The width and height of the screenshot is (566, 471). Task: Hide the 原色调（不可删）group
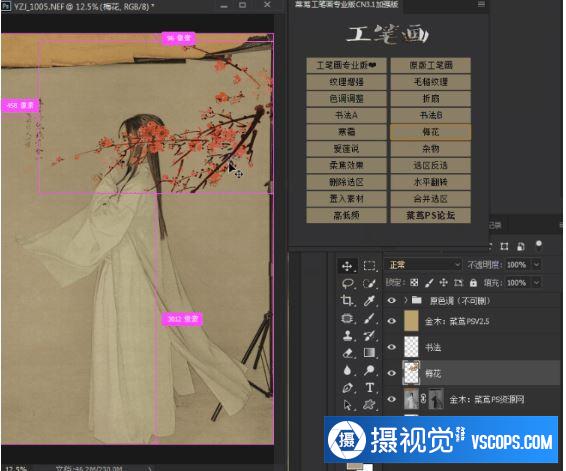pyautogui.click(x=392, y=301)
